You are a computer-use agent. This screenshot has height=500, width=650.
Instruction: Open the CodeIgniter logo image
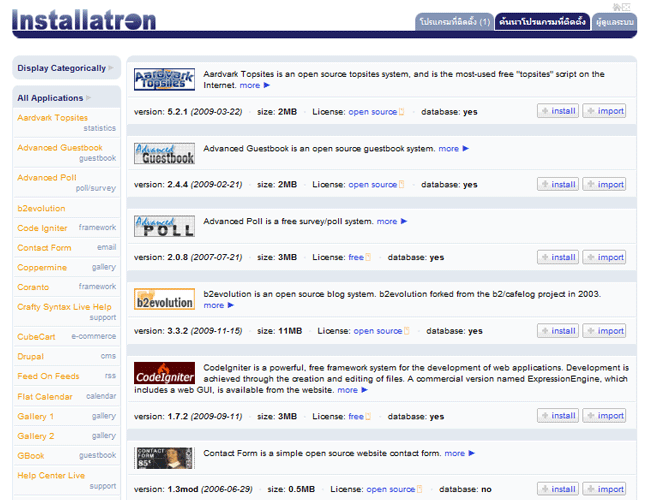[x=164, y=373]
